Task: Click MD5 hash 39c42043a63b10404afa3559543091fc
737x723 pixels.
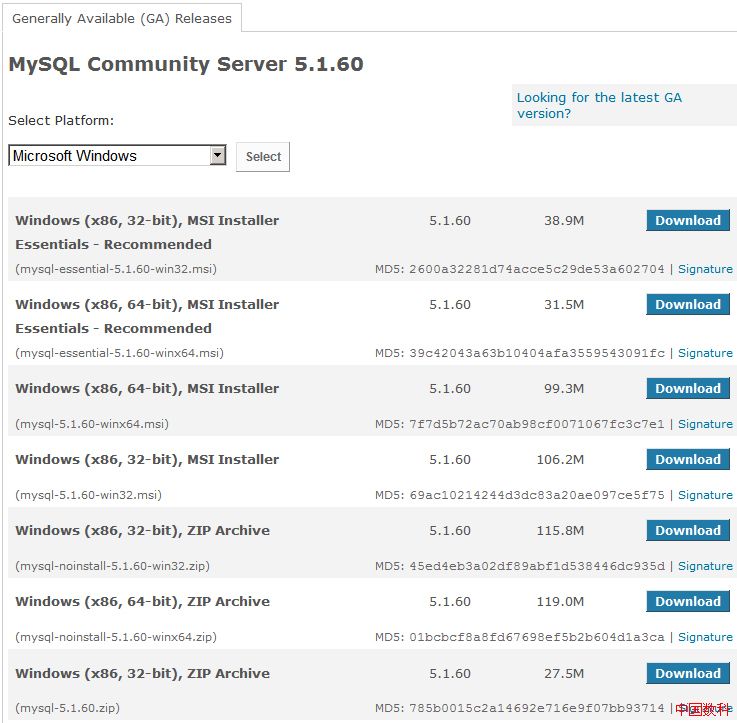Action: coord(537,354)
